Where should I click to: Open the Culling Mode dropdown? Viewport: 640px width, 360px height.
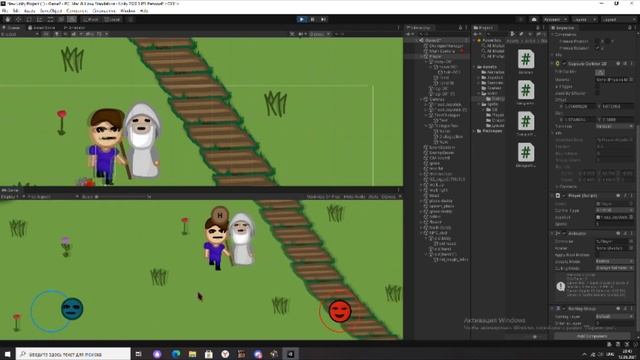click(614, 268)
